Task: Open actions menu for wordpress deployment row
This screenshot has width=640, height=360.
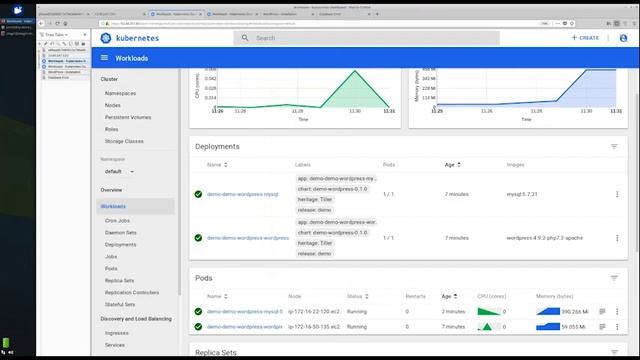Action: click(x=617, y=238)
